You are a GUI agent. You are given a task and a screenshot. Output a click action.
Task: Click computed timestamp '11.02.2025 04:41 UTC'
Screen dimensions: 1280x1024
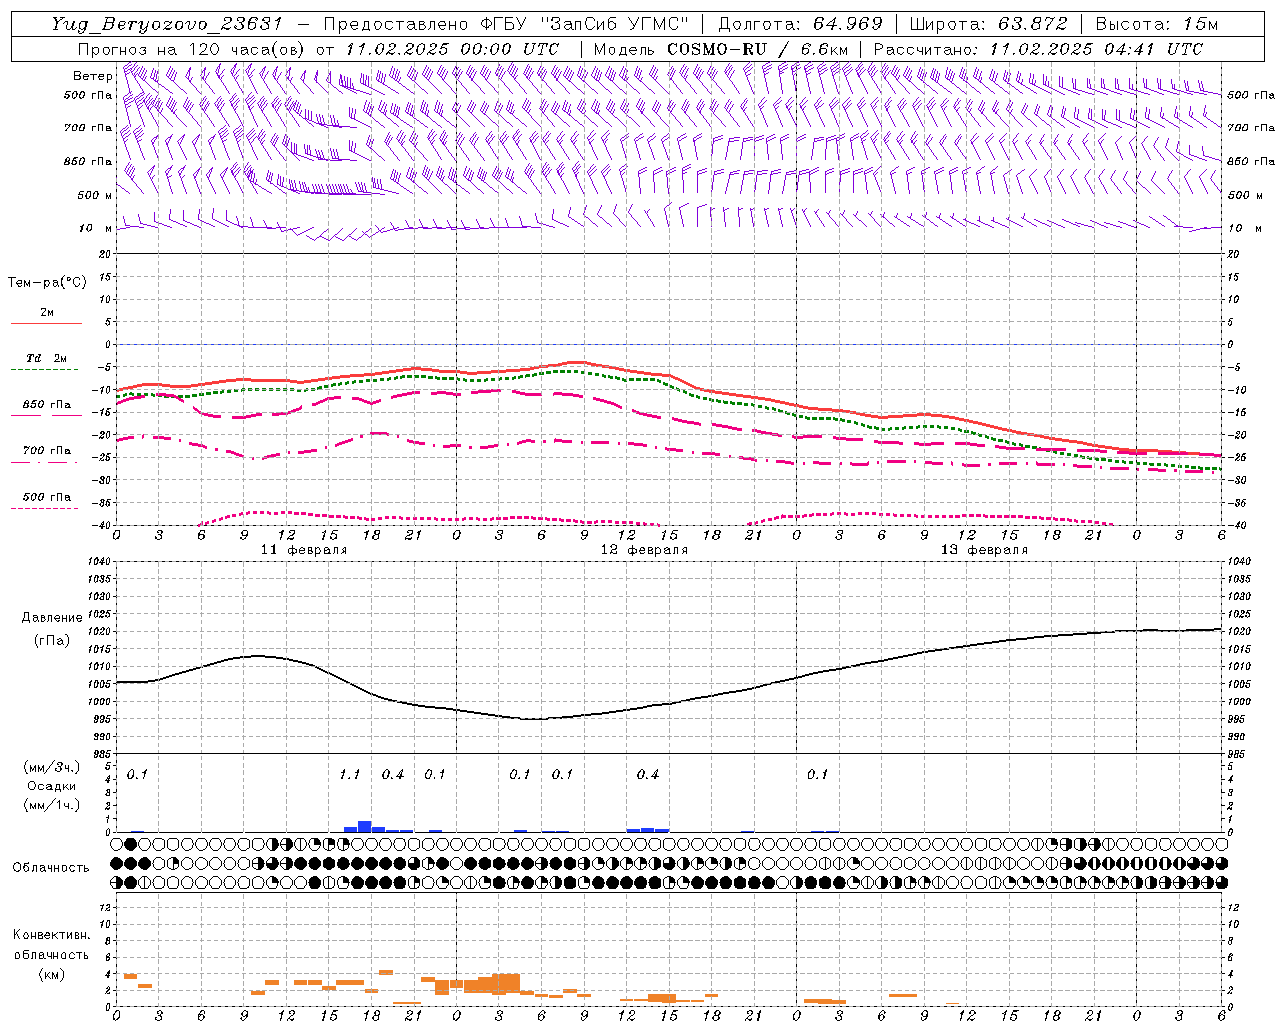tap(1096, 49)
